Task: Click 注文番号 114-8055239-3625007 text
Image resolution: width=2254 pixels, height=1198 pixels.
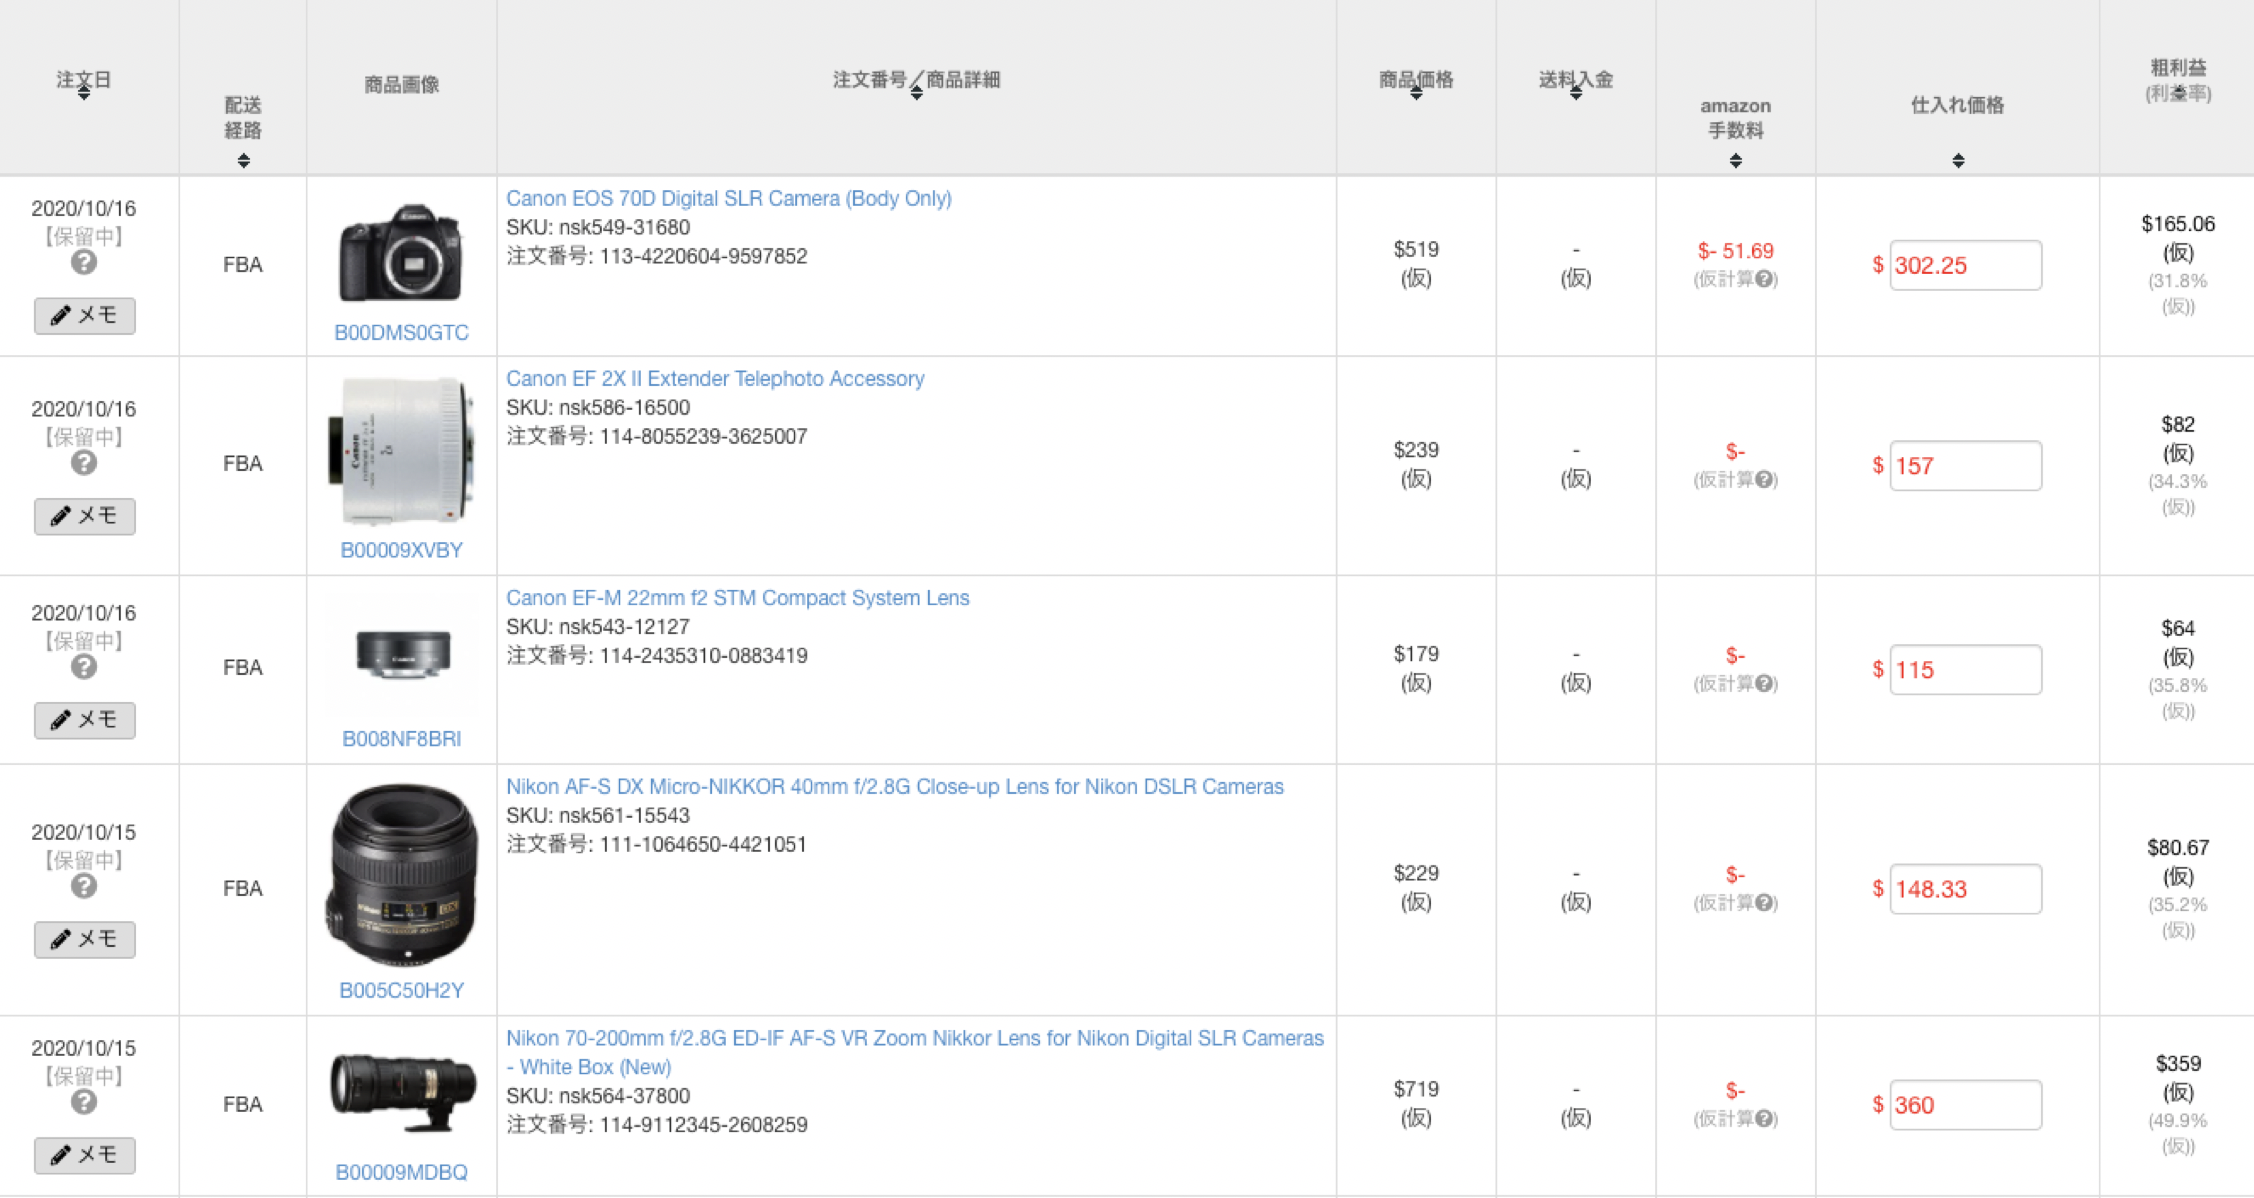Action: coord(656,436)
